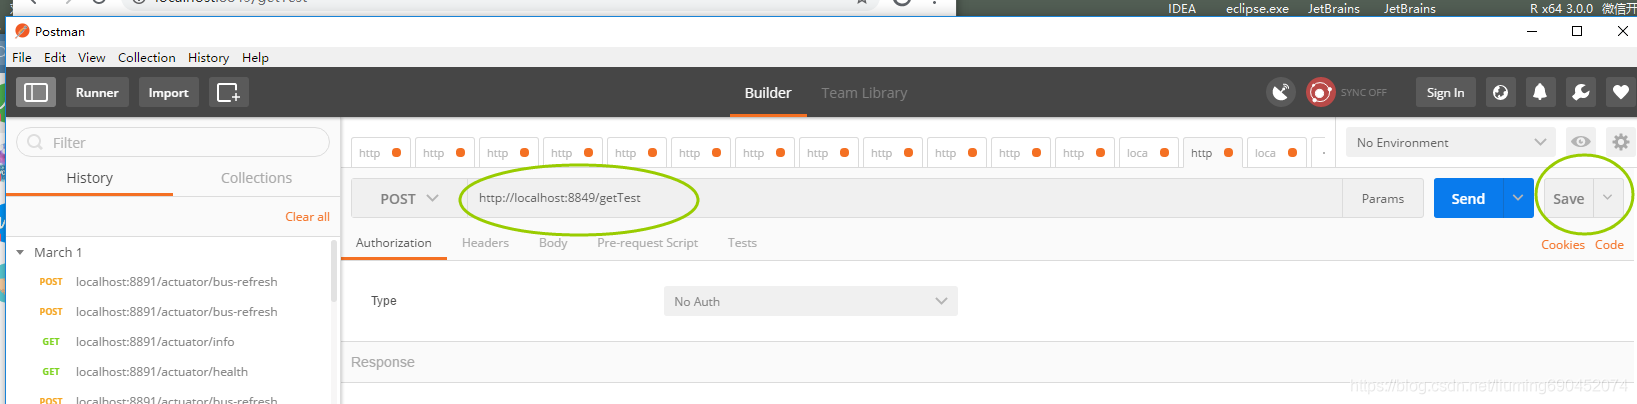Open the Edit menu

pos(55,57)
